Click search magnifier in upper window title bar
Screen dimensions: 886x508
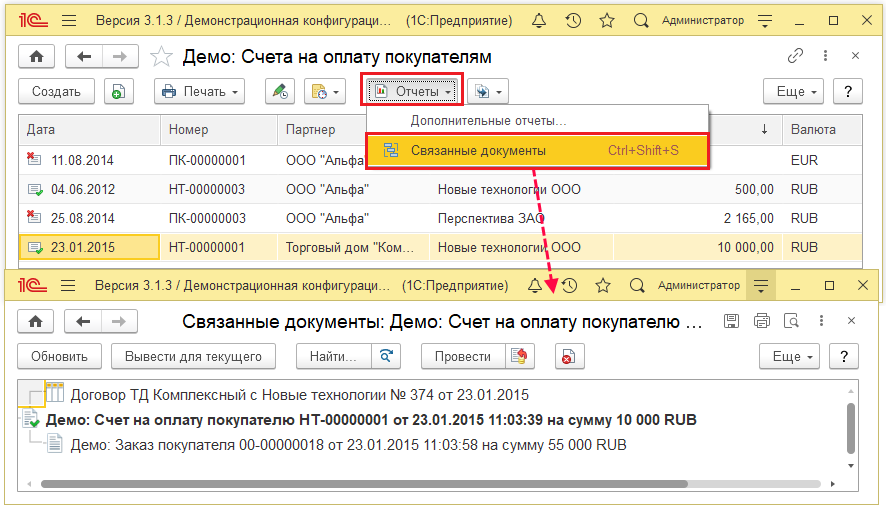(x=641, y=21)
